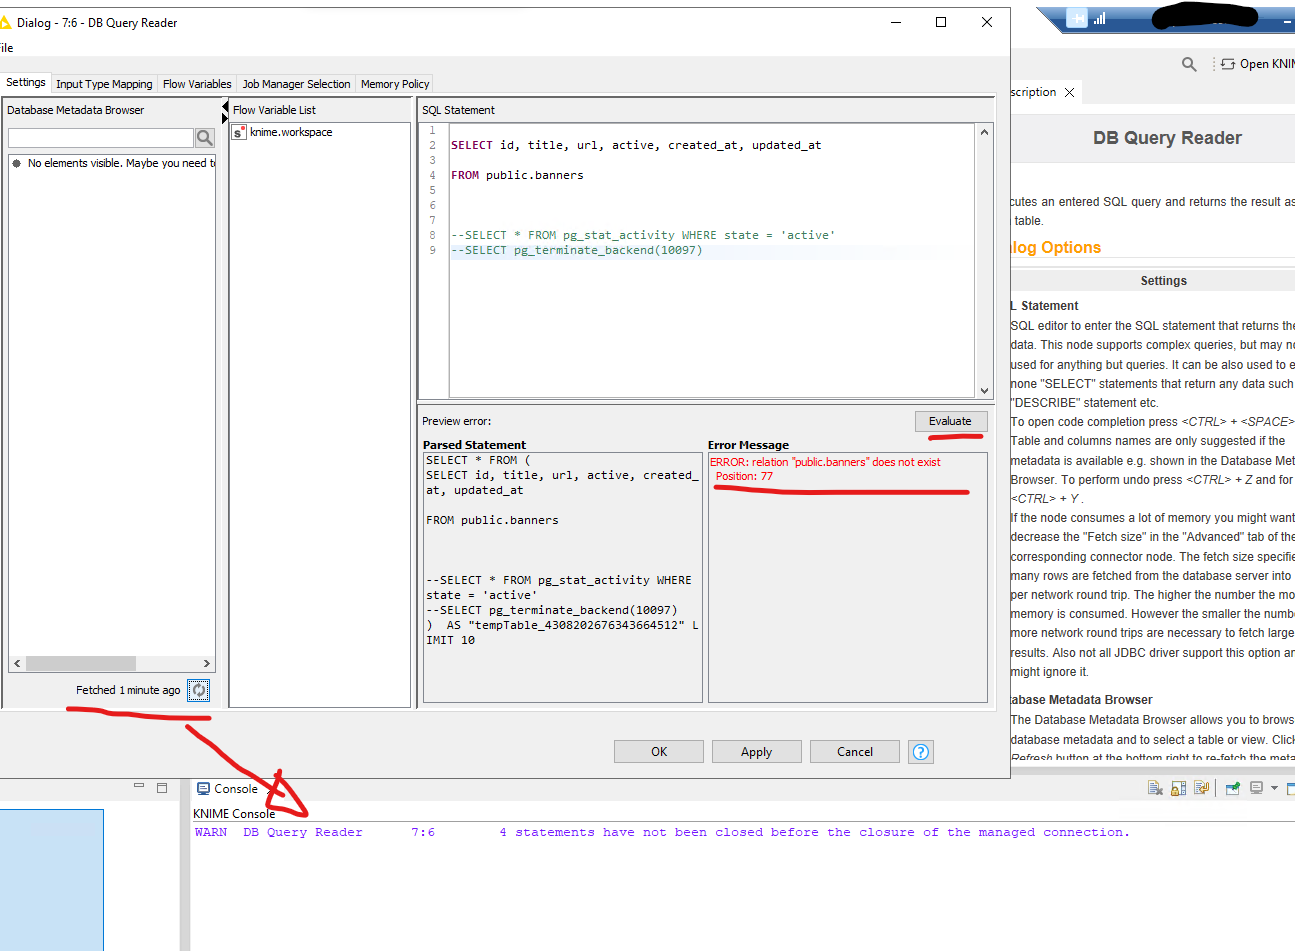Pin the console with the pin icon
Screen dimensions: 1295x951
1232,788
